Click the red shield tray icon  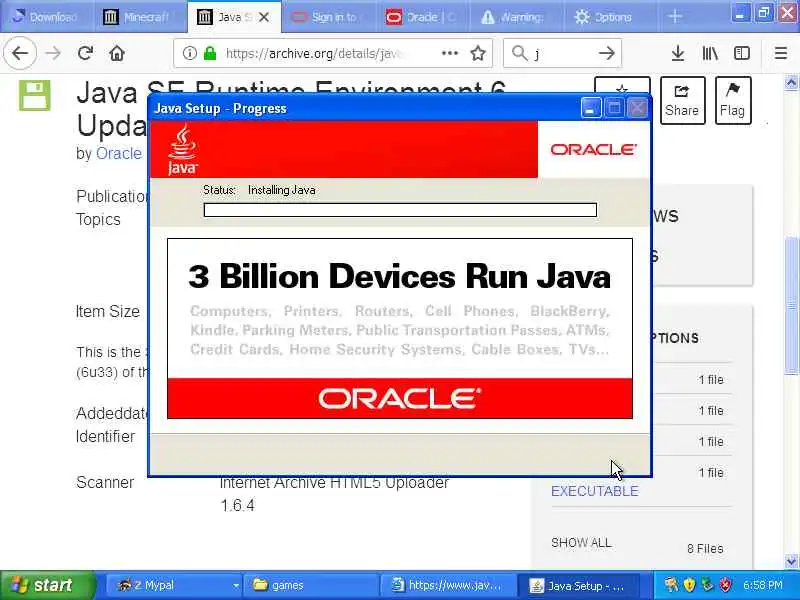pyautogui.click(x=725, y=585)
